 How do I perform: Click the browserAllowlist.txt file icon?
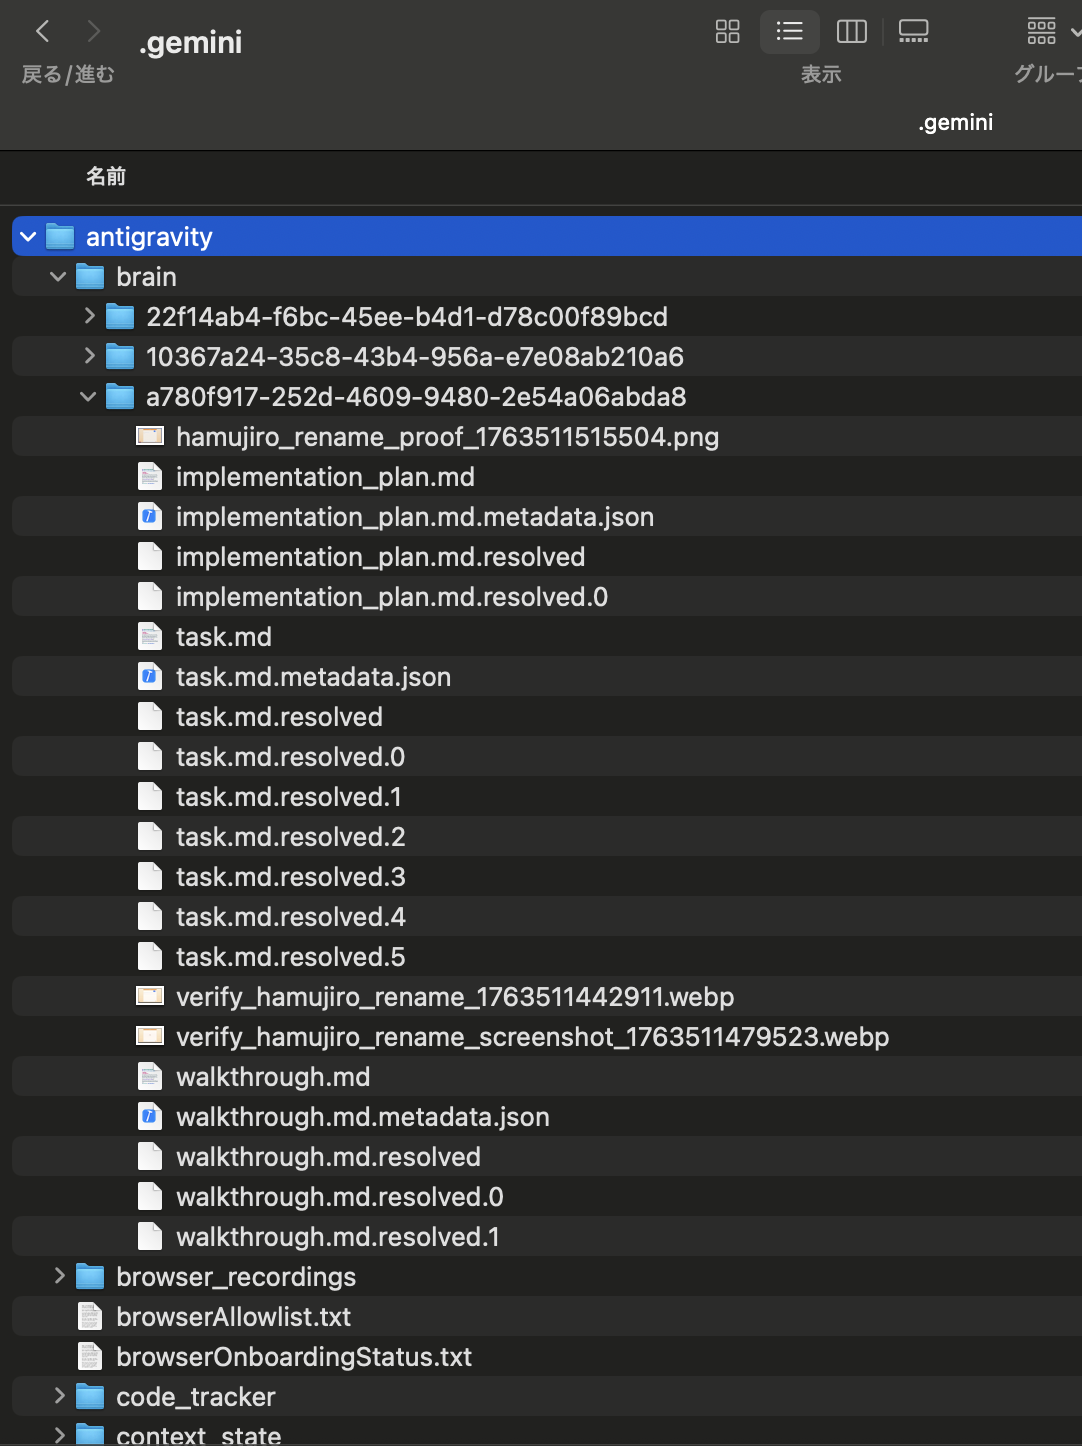click(90, 1317)
